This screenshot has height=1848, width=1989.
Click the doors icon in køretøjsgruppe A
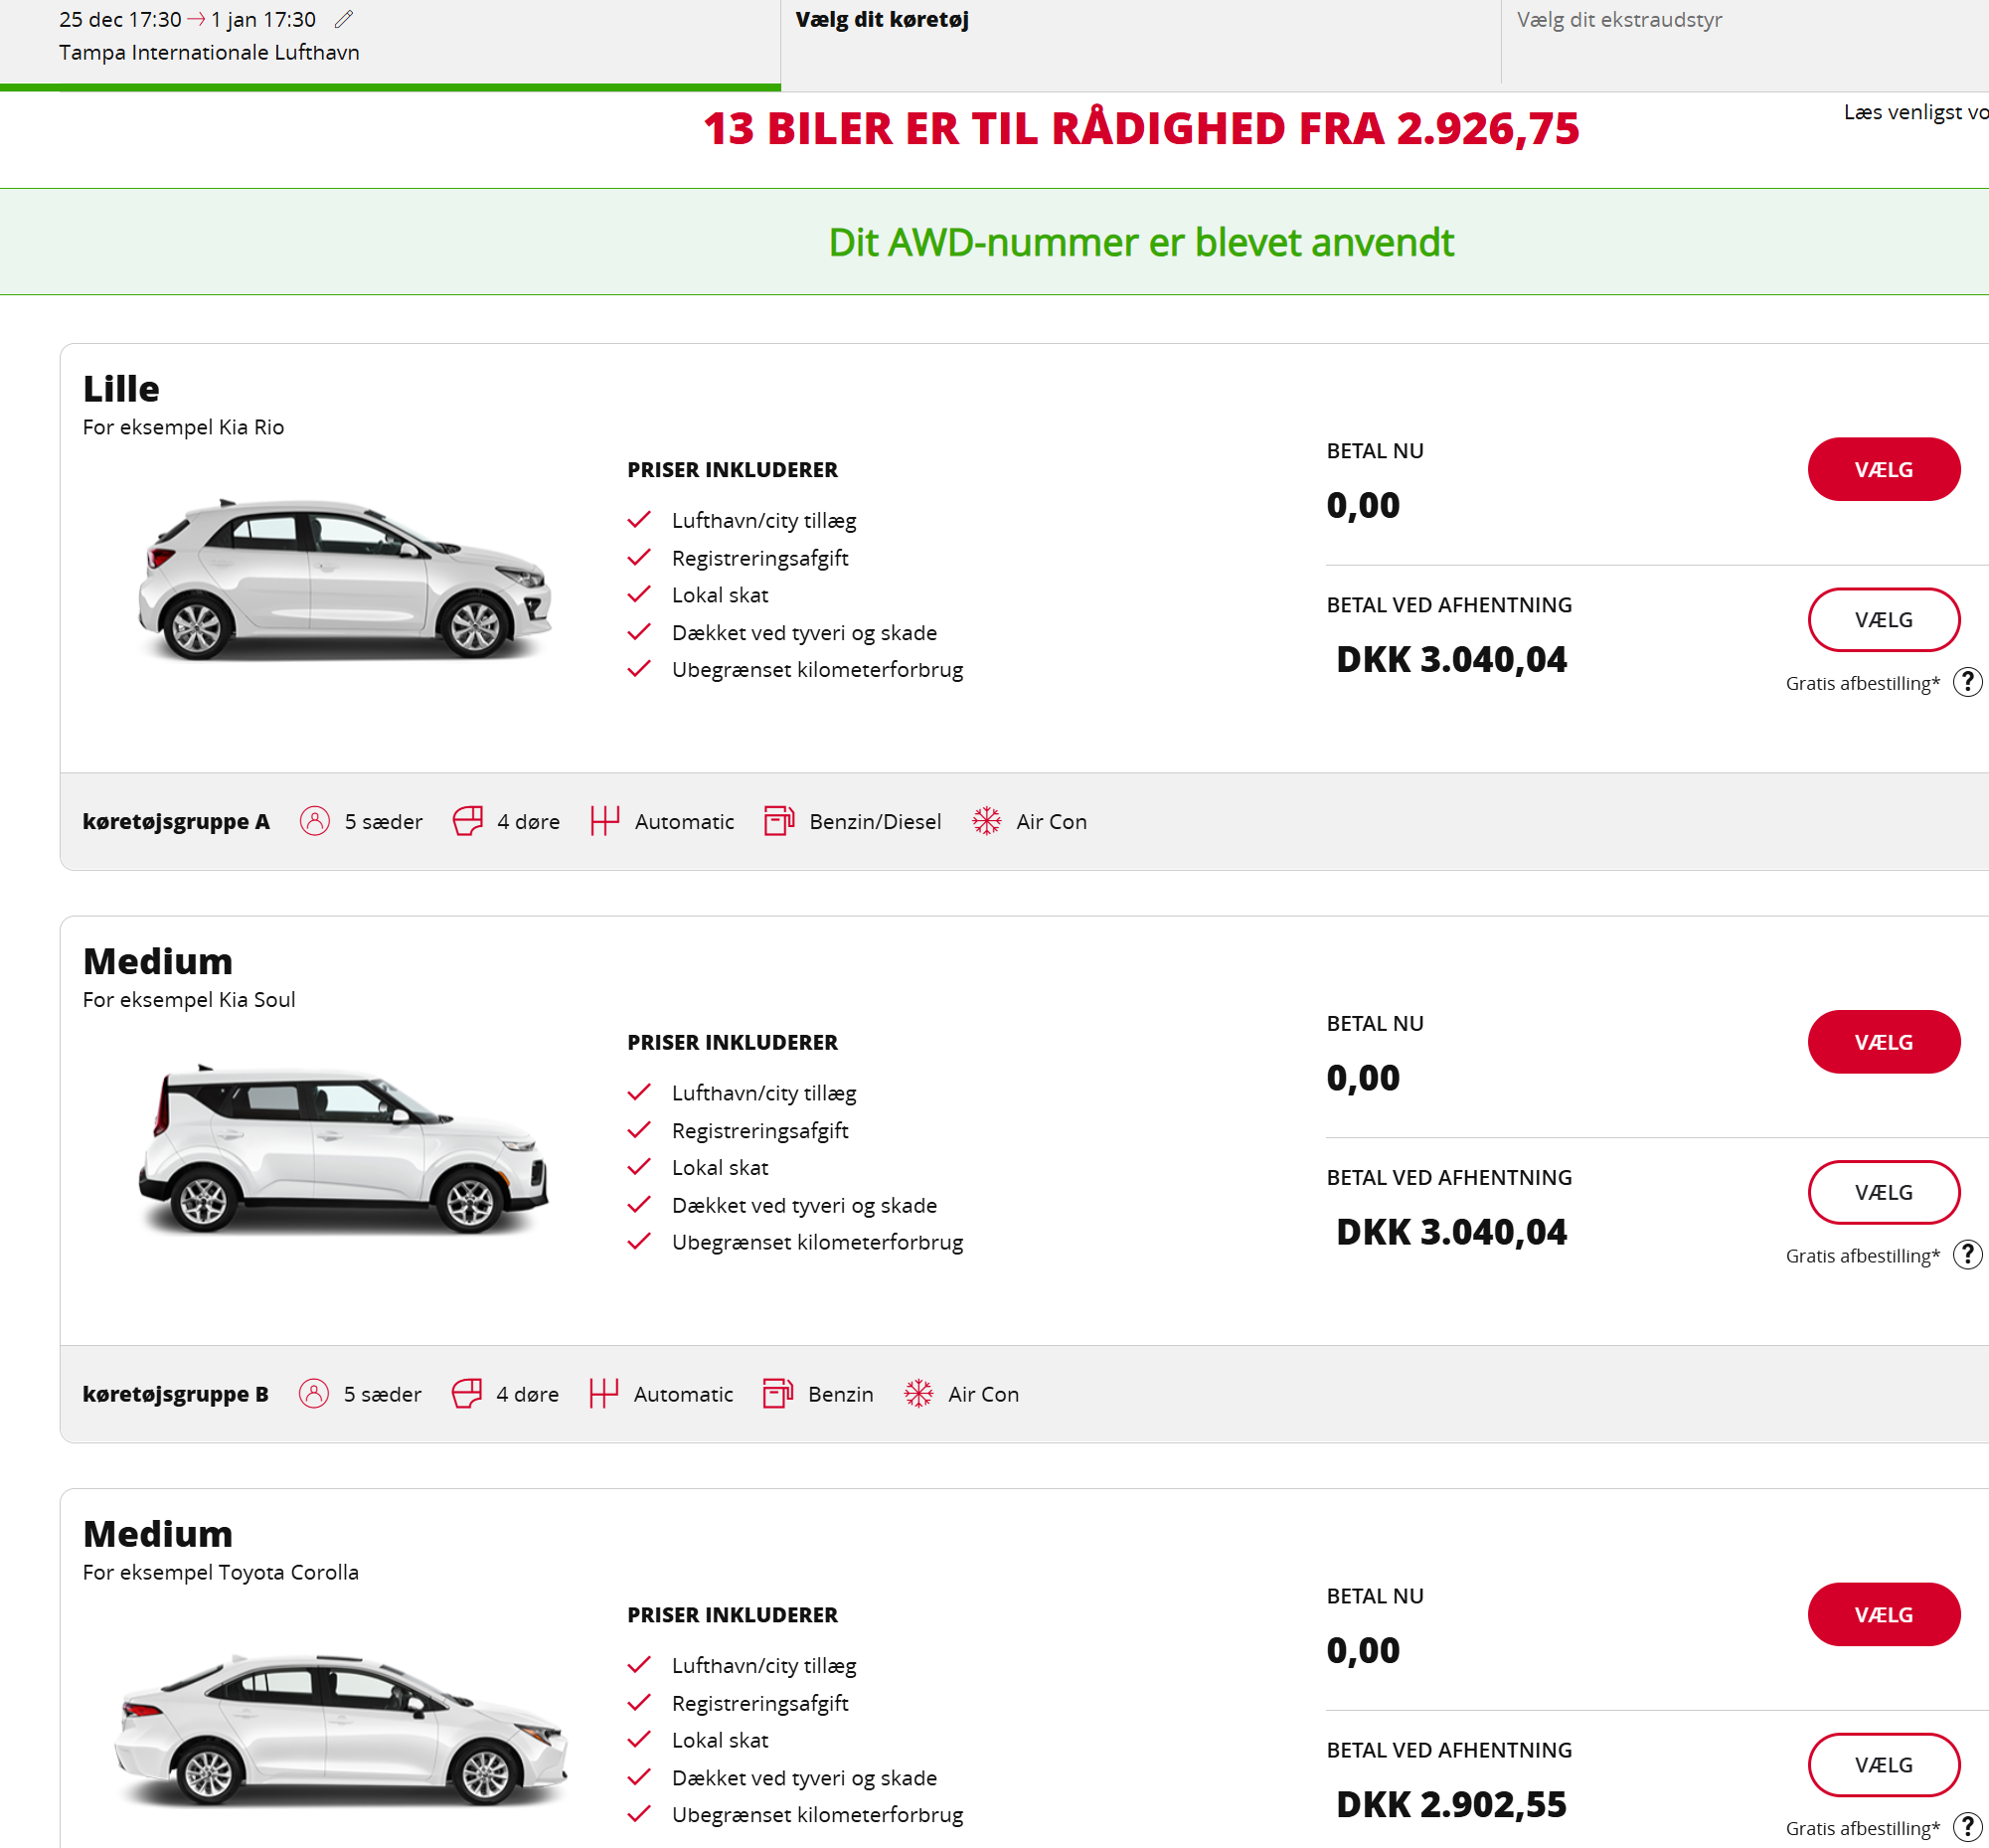(x=467, y=821)
